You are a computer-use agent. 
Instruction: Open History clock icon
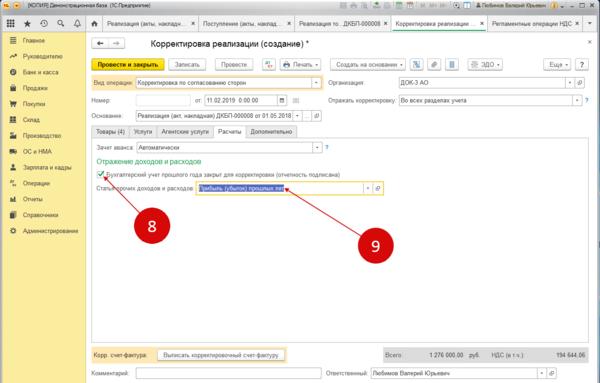point(44,24)
